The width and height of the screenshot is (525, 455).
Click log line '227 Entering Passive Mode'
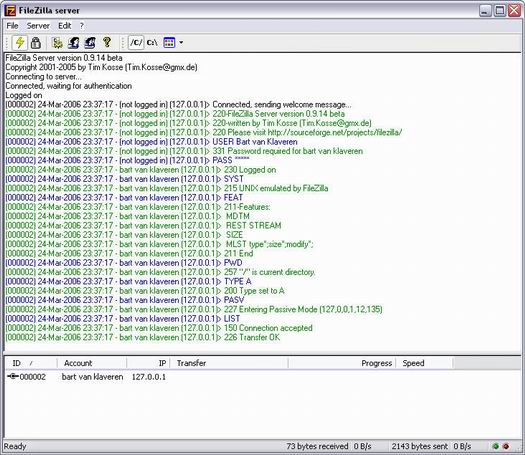[x=194, y=309]
